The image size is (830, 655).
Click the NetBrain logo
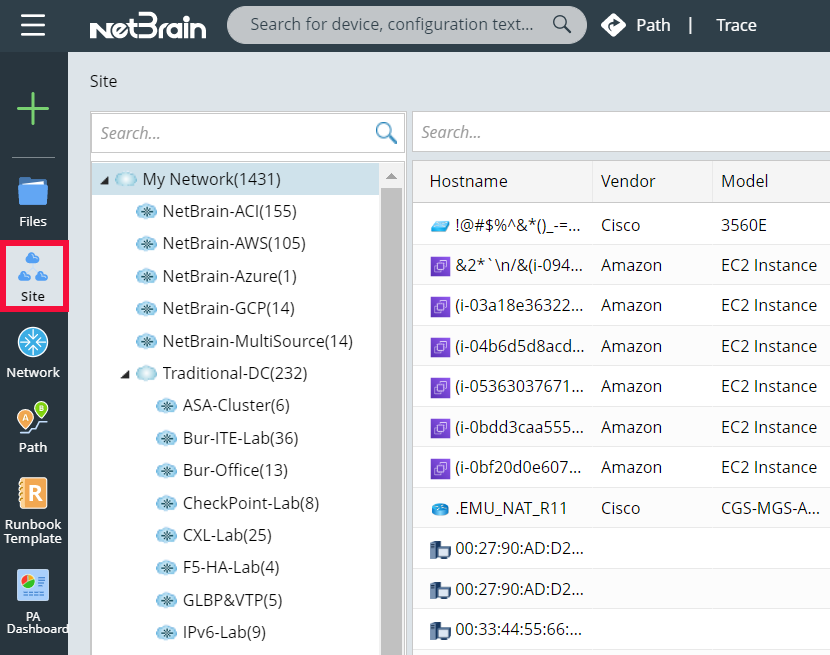[148, 26]
